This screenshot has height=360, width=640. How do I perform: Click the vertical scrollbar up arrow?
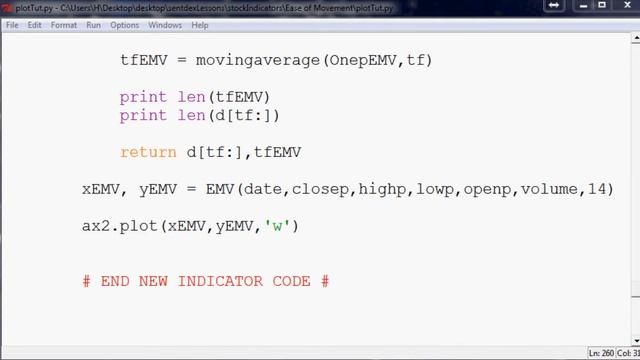(636, 38)
